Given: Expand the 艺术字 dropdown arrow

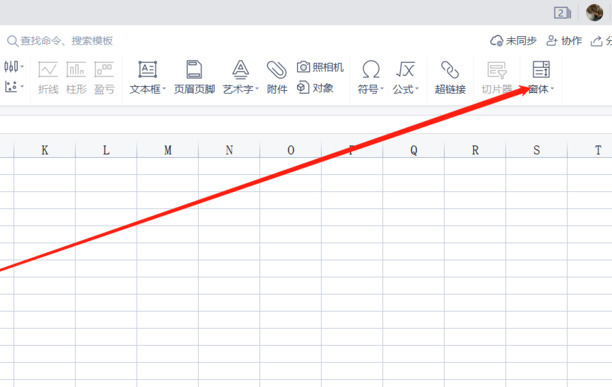Looking at the screenshot, I should tap(257, 89).
